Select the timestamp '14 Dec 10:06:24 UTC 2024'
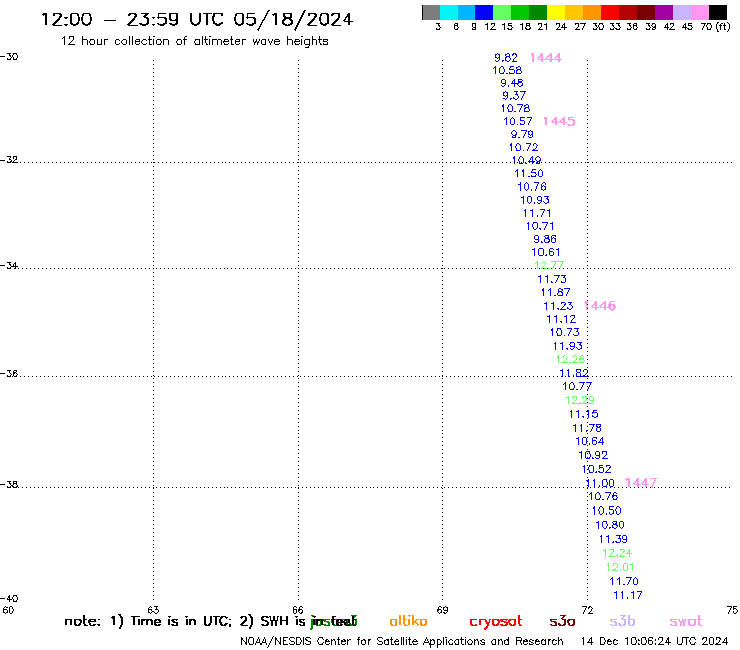The width and height of the screenshot is (740, 650). coord(655,642)
